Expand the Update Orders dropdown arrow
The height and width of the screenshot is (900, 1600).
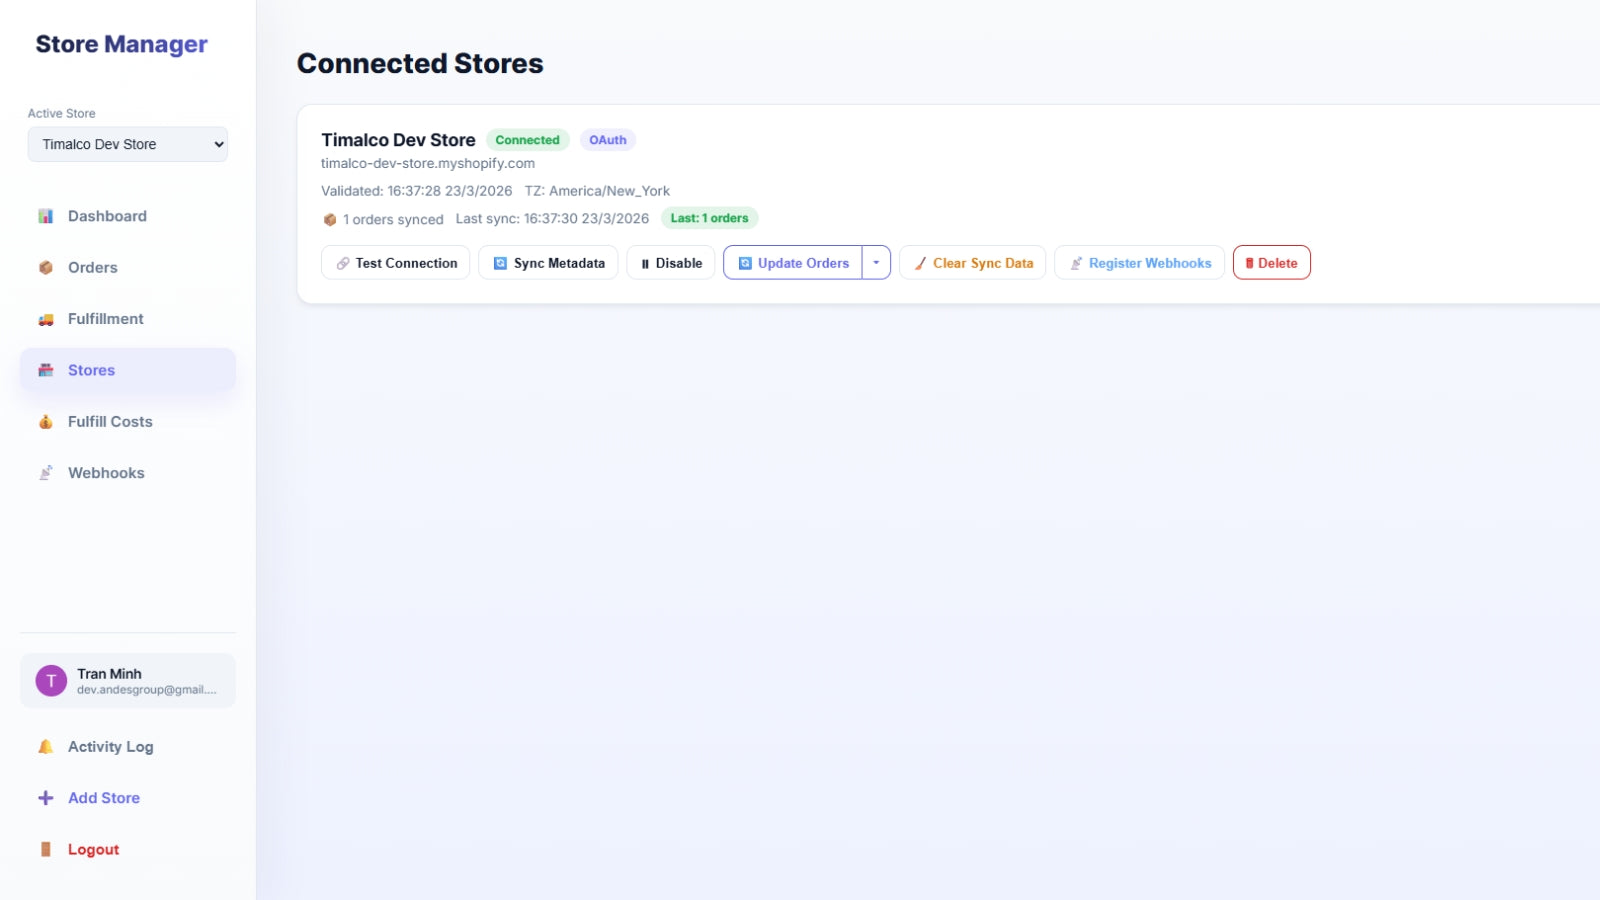click(876, 263)
